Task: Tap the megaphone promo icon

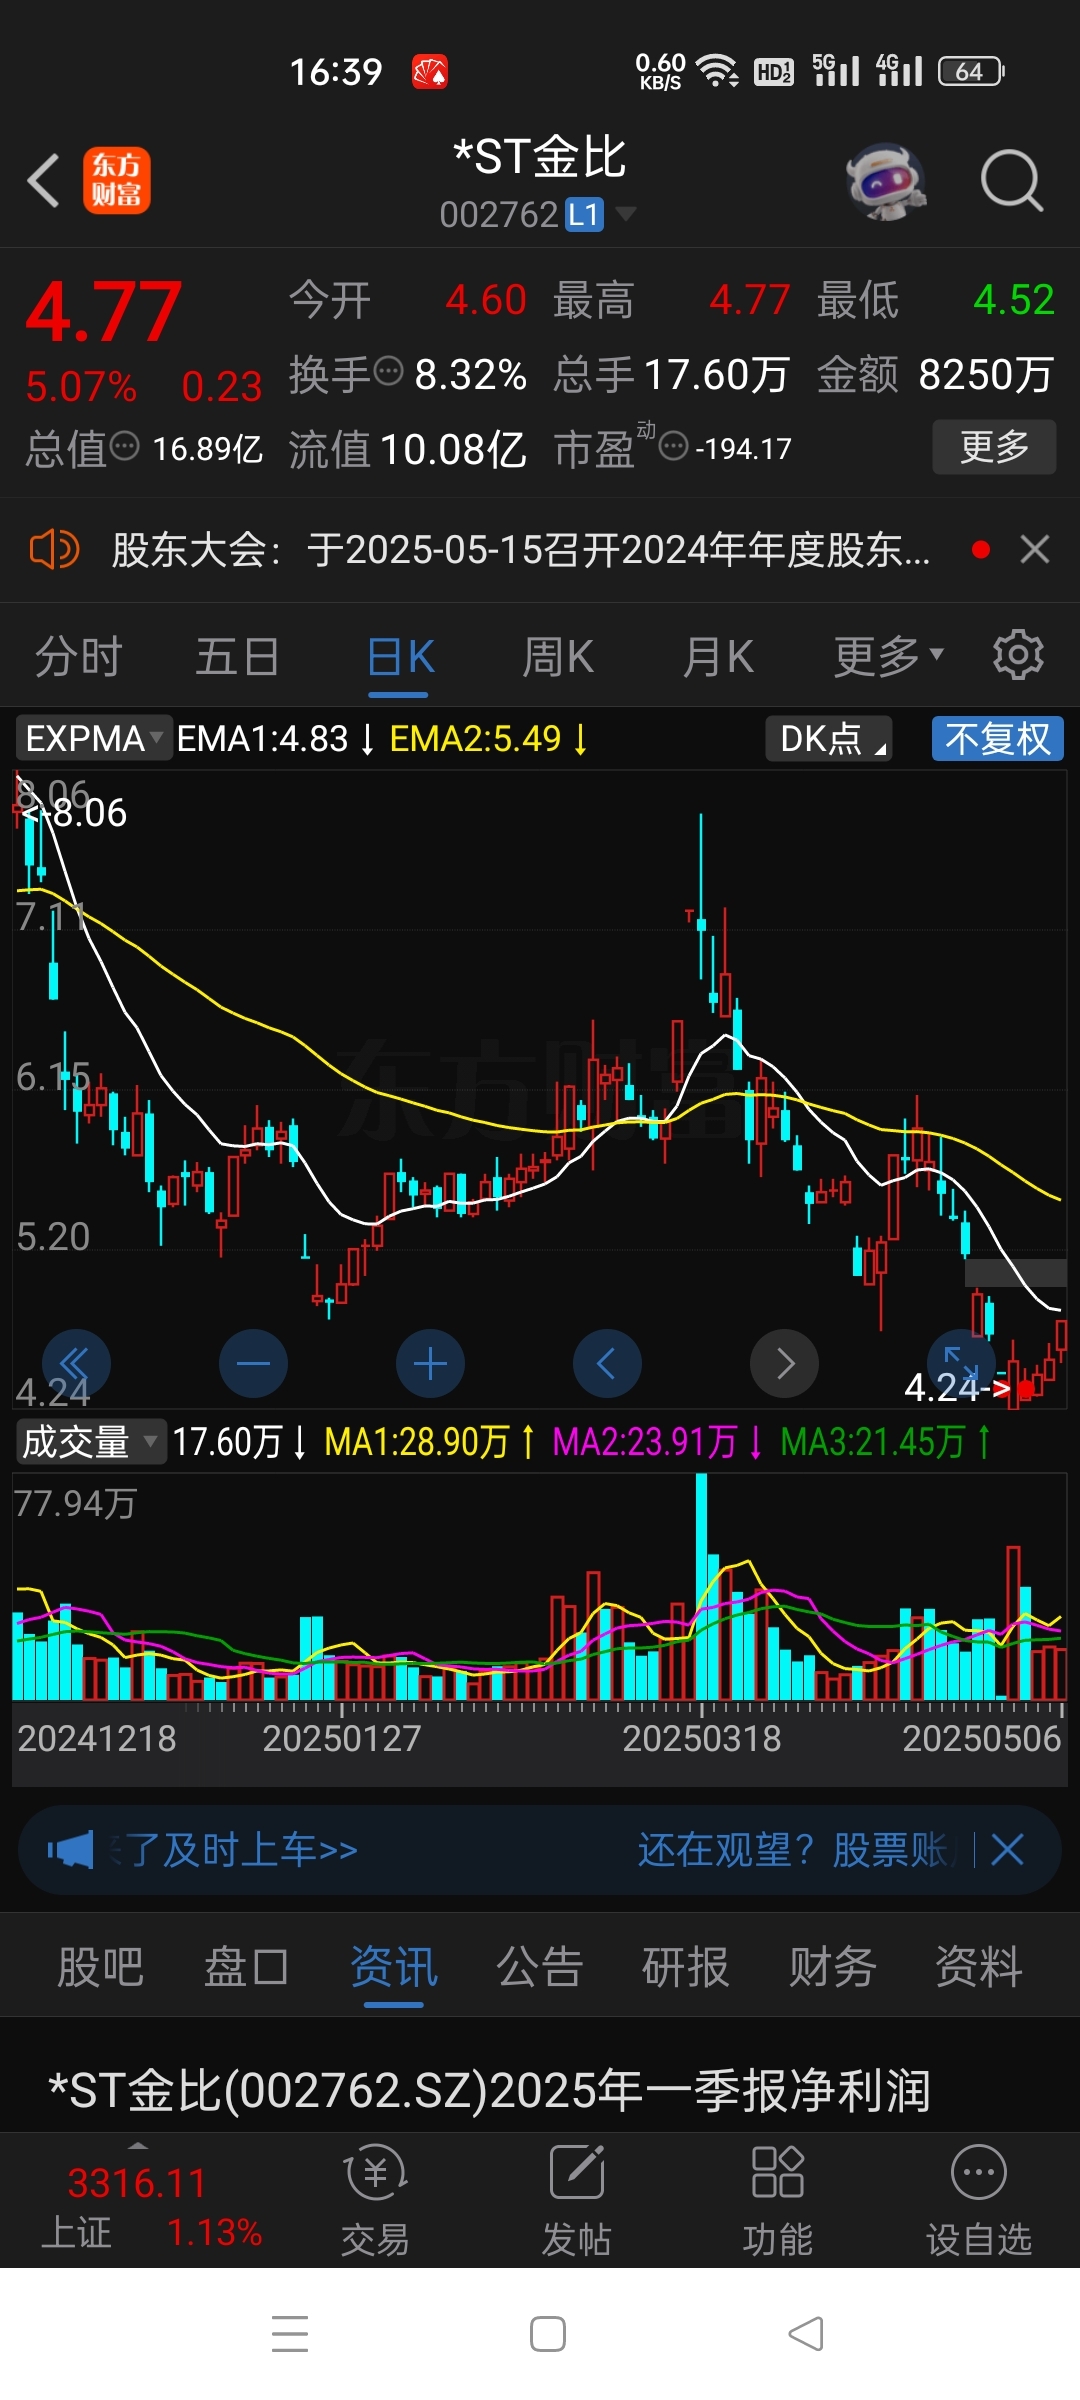Action: pyautogui.click(x=70, y=1850)
